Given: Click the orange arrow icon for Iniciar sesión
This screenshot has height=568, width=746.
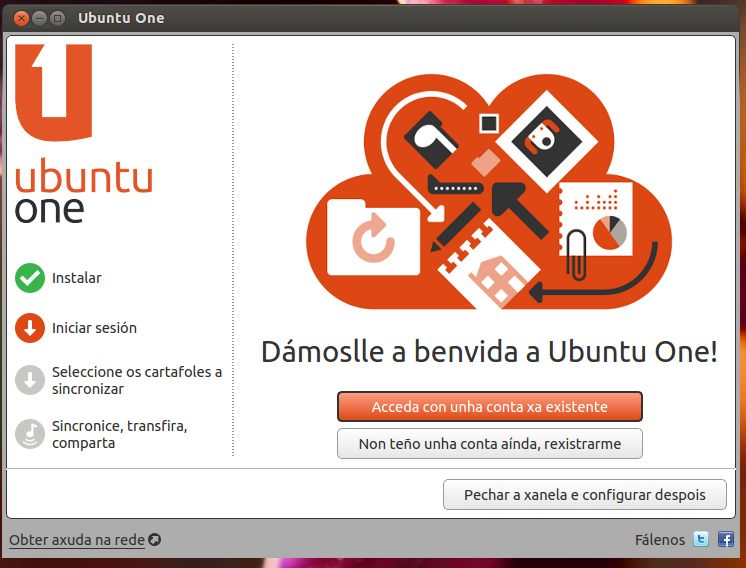Looking at the screenshot, I should pyautogui.click(x=30, y=328).
